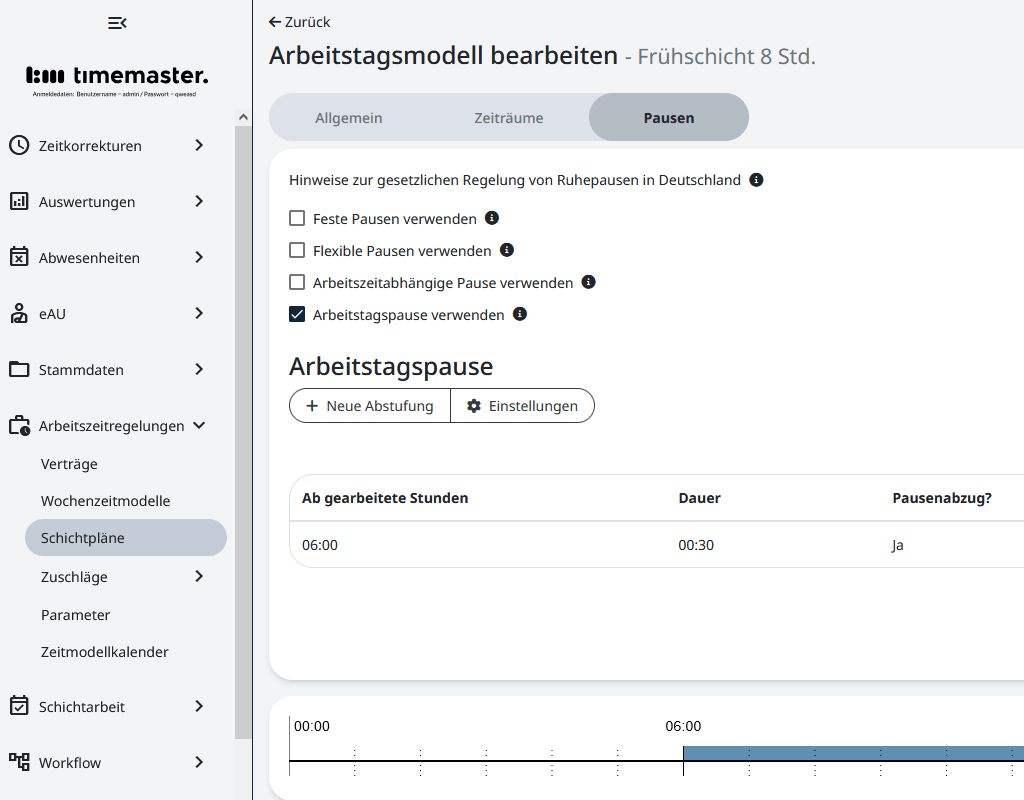Image resolution: width=1024 pixels, height=800 pixels.
Task: Open the Abwesenheiten calendar icon
Action: (18, 257)
